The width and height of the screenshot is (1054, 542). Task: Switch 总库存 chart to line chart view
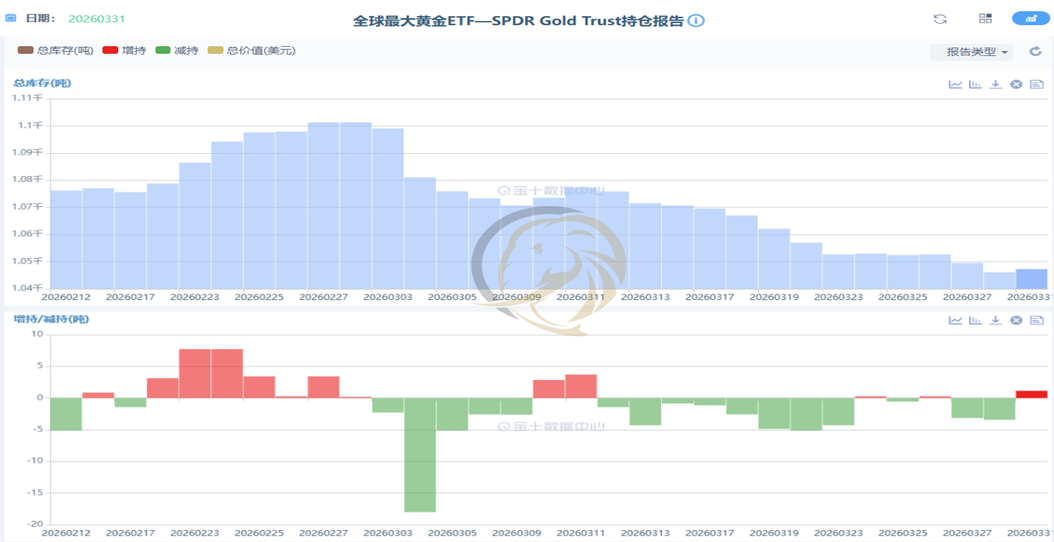point(955,84)
